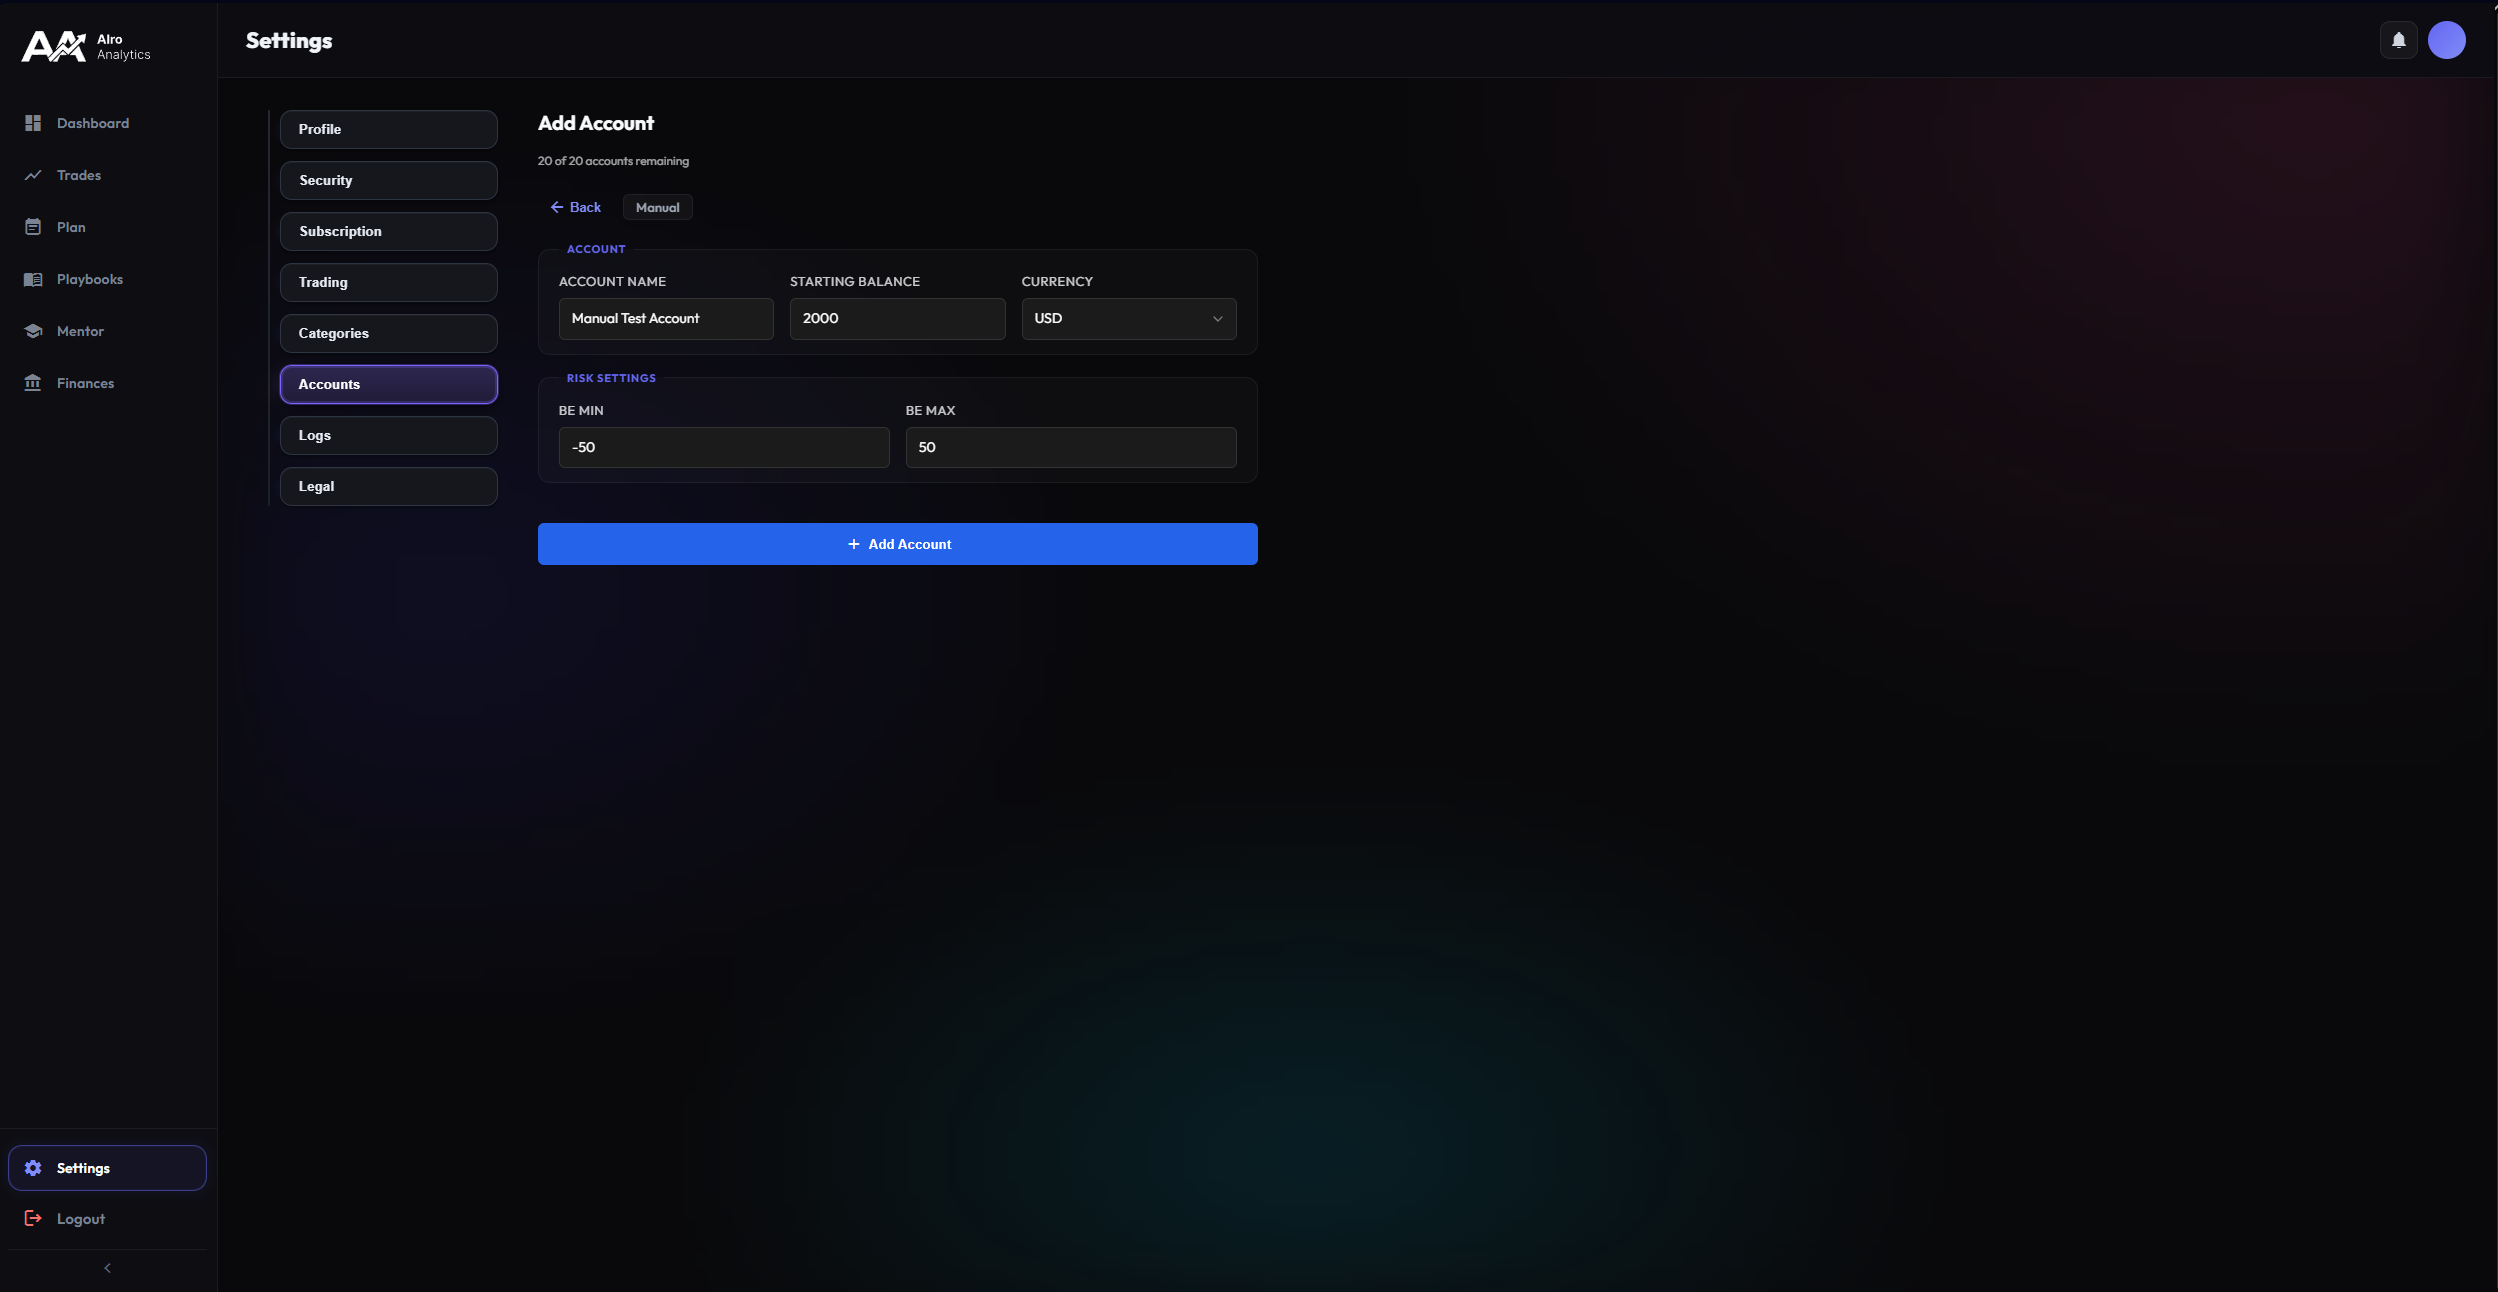Click the Plan calendar icon

(x=33, y=227)
